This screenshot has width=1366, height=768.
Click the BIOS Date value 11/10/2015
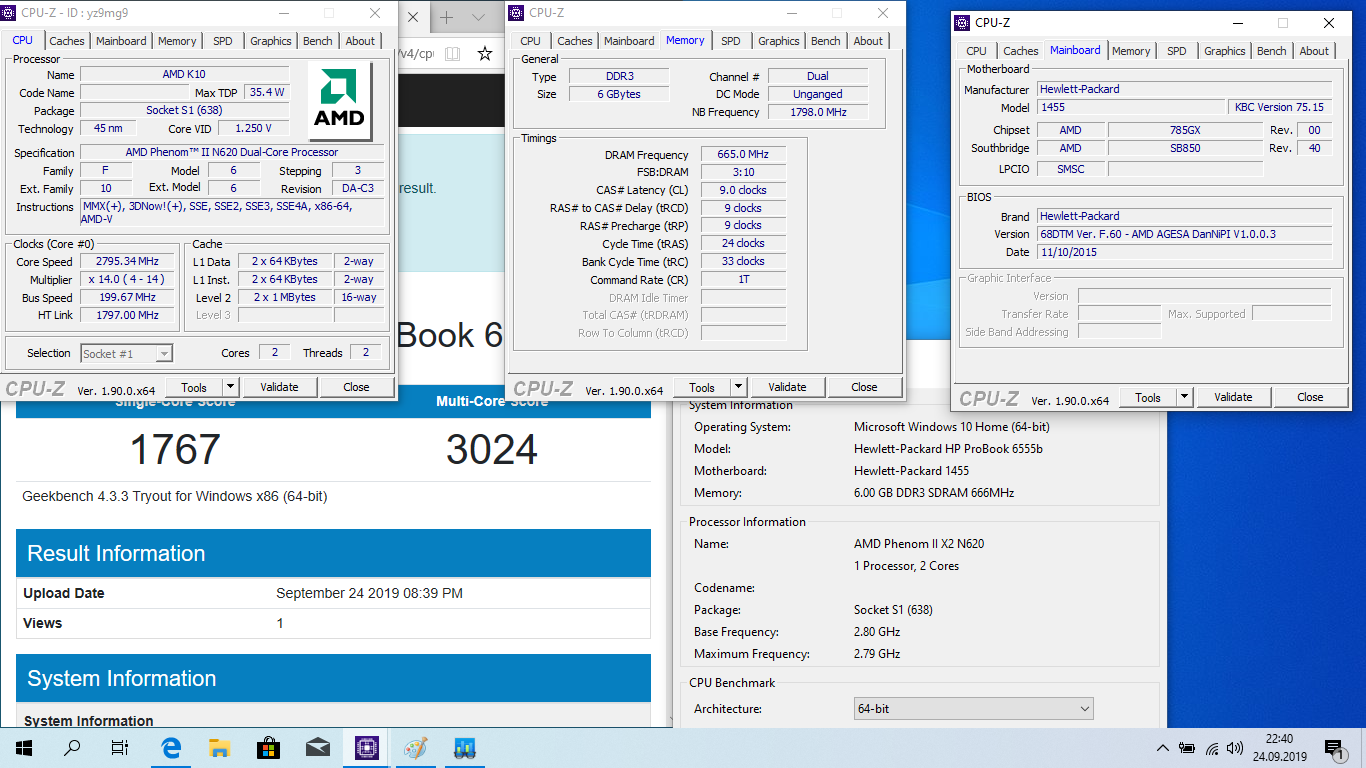pyautogui.click(x=1184, y=252)
